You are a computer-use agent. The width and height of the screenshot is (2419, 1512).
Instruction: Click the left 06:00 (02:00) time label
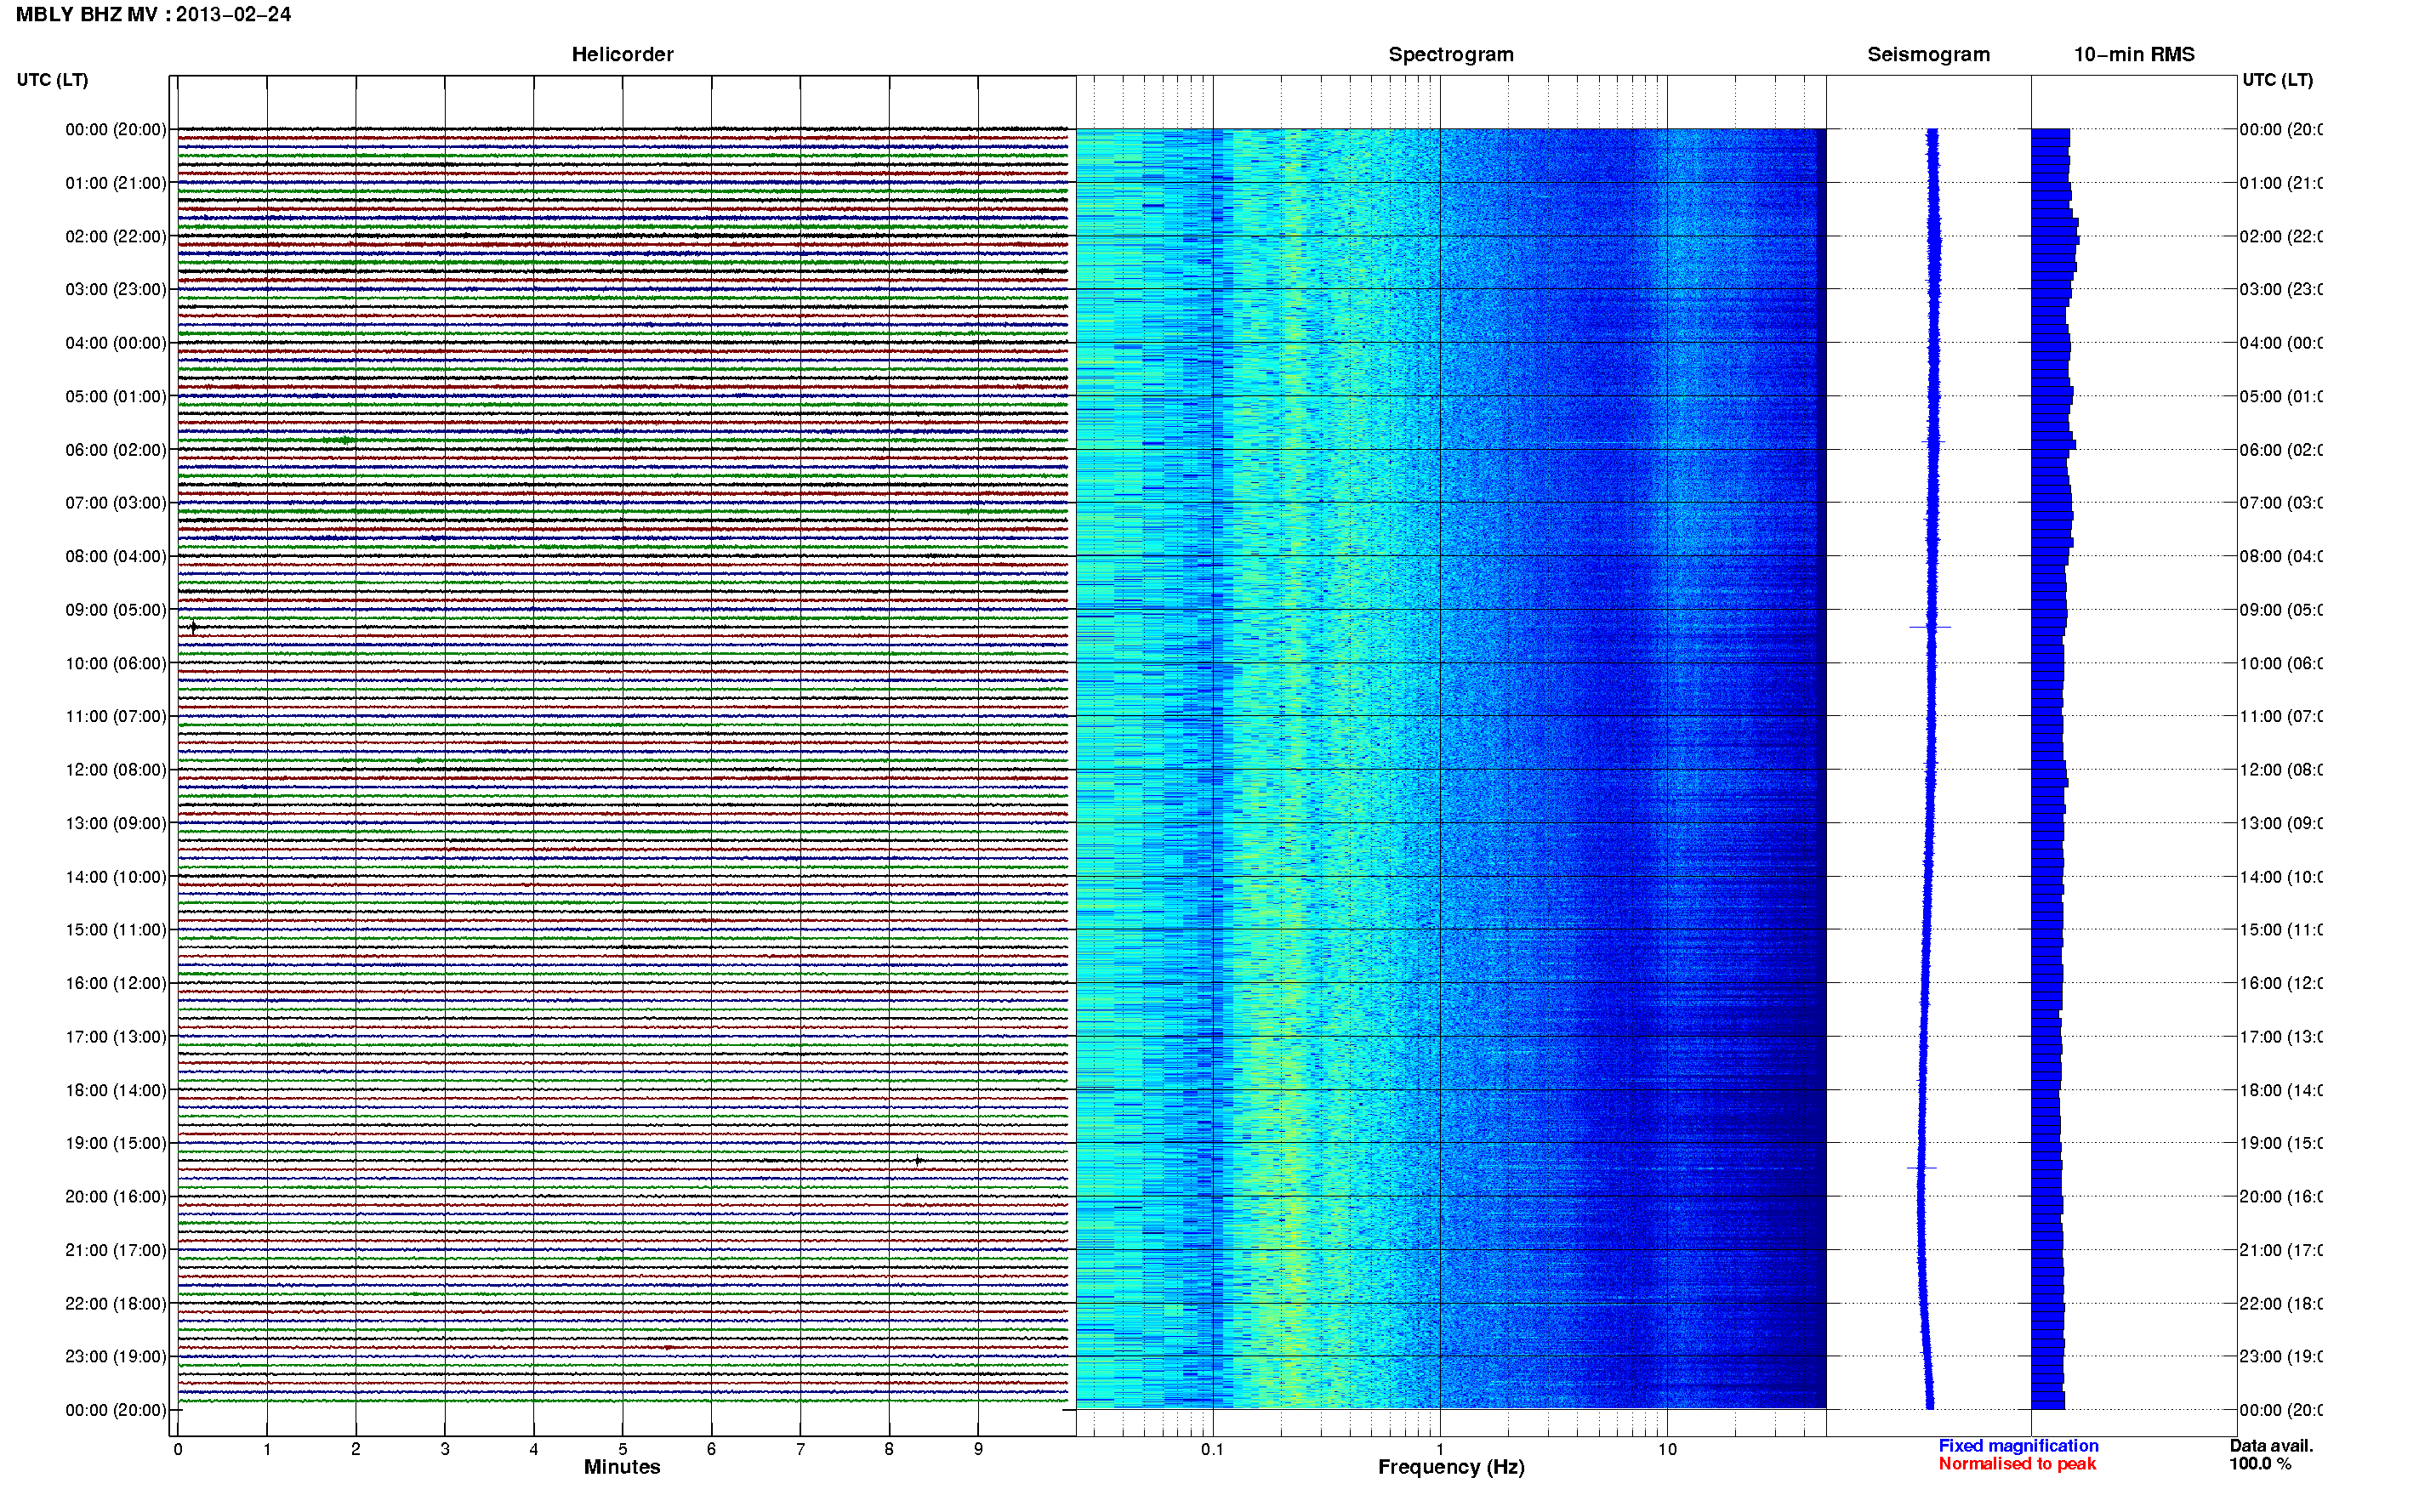tap(116, 450)
